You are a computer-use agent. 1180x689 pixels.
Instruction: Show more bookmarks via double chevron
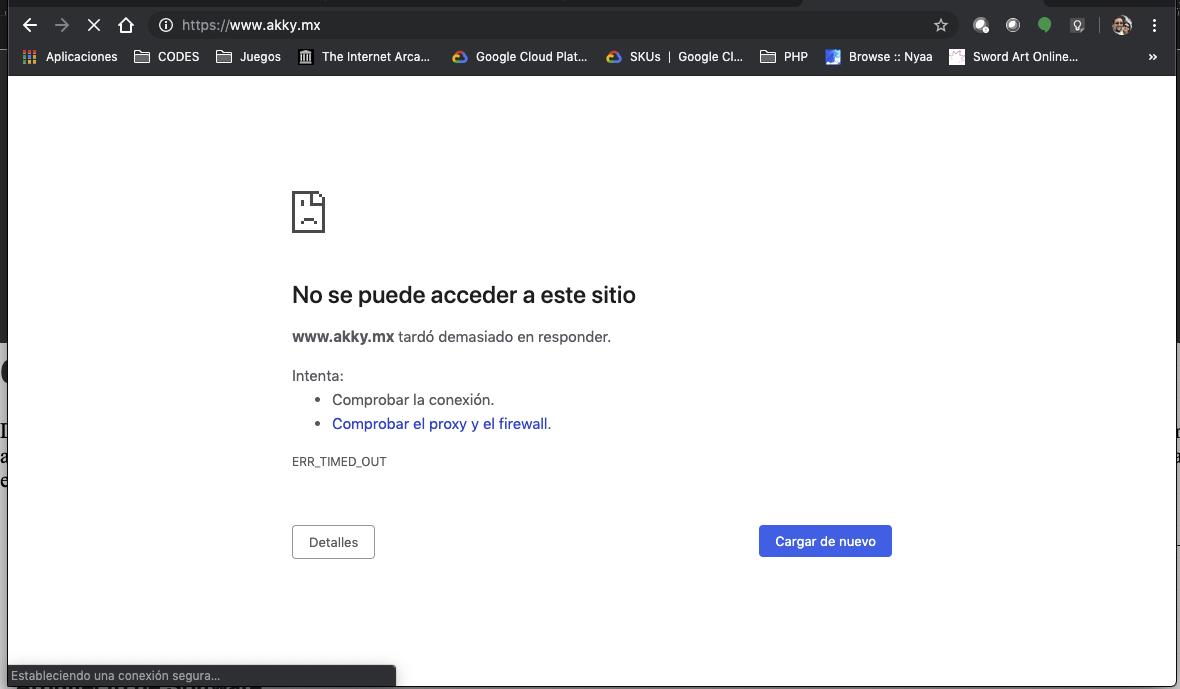coord(1152,56)
